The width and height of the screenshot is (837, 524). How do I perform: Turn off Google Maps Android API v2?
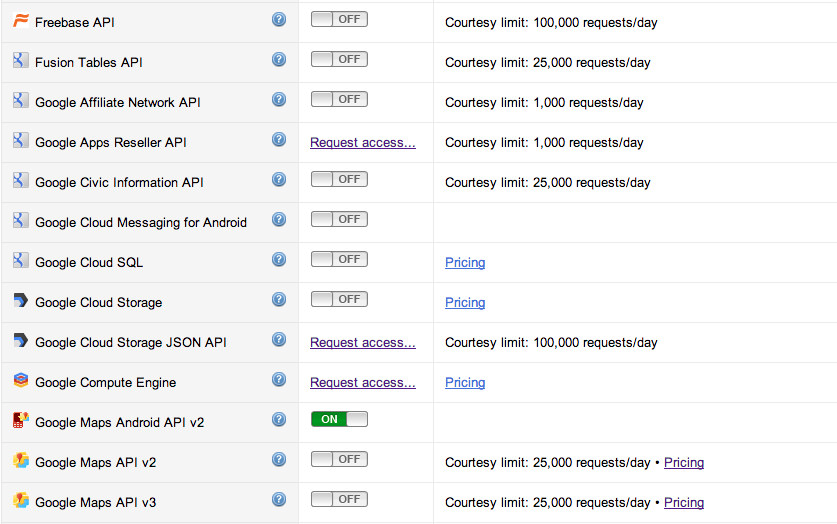[339, 420]
